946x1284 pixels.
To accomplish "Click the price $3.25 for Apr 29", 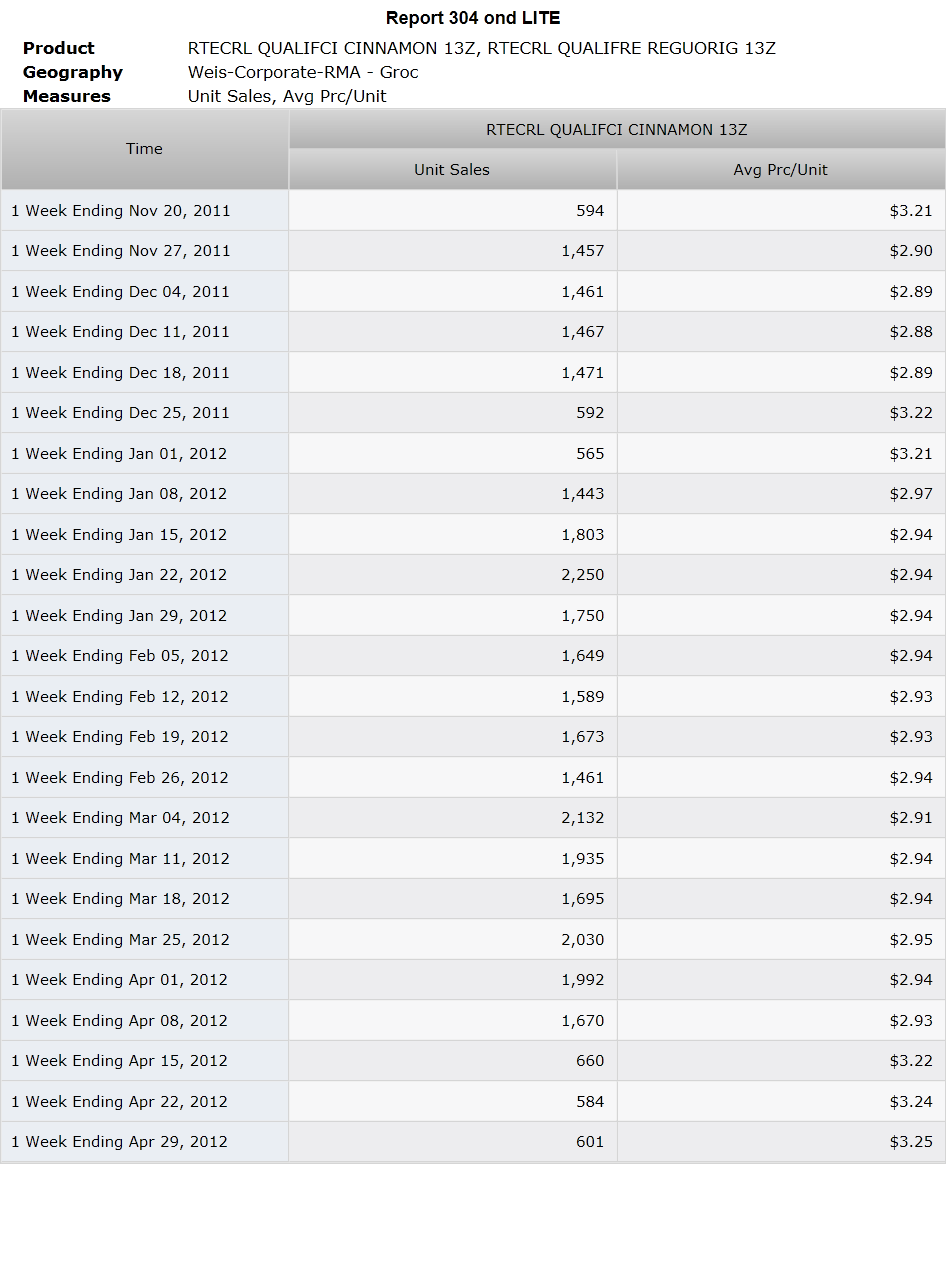I will pyautogui.click(x=911, y=1142).
